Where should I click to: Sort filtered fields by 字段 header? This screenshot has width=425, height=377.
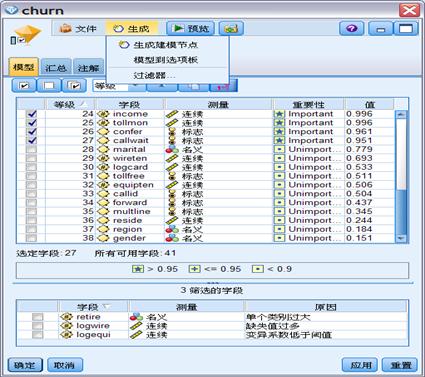click(93, 307)
